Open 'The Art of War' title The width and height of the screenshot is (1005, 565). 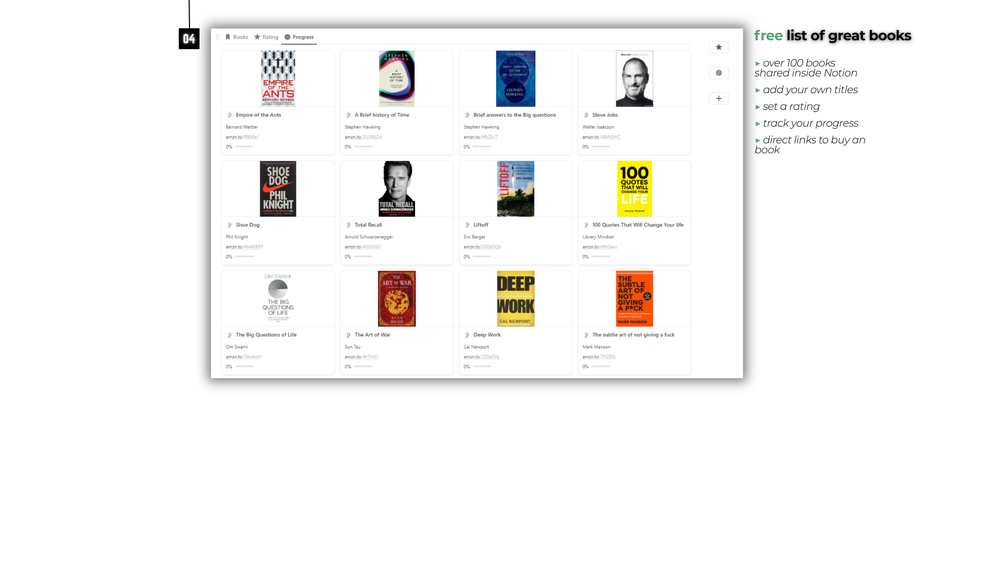click(372, 335)
